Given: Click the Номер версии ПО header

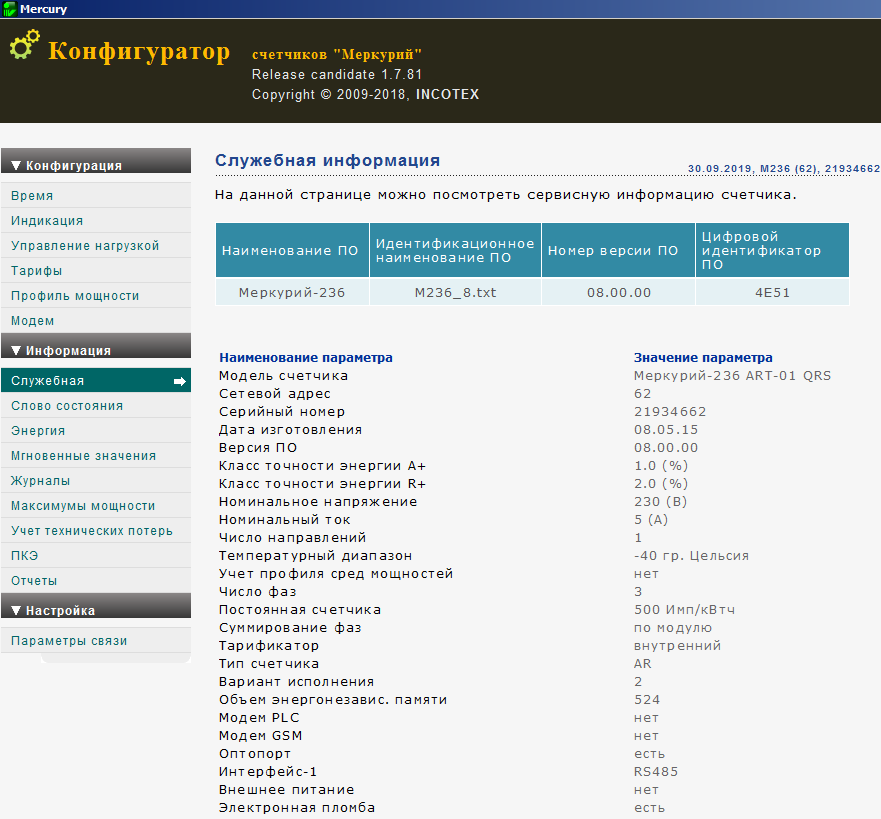Looking at the screenshot, I should click(x=618, y=250).
